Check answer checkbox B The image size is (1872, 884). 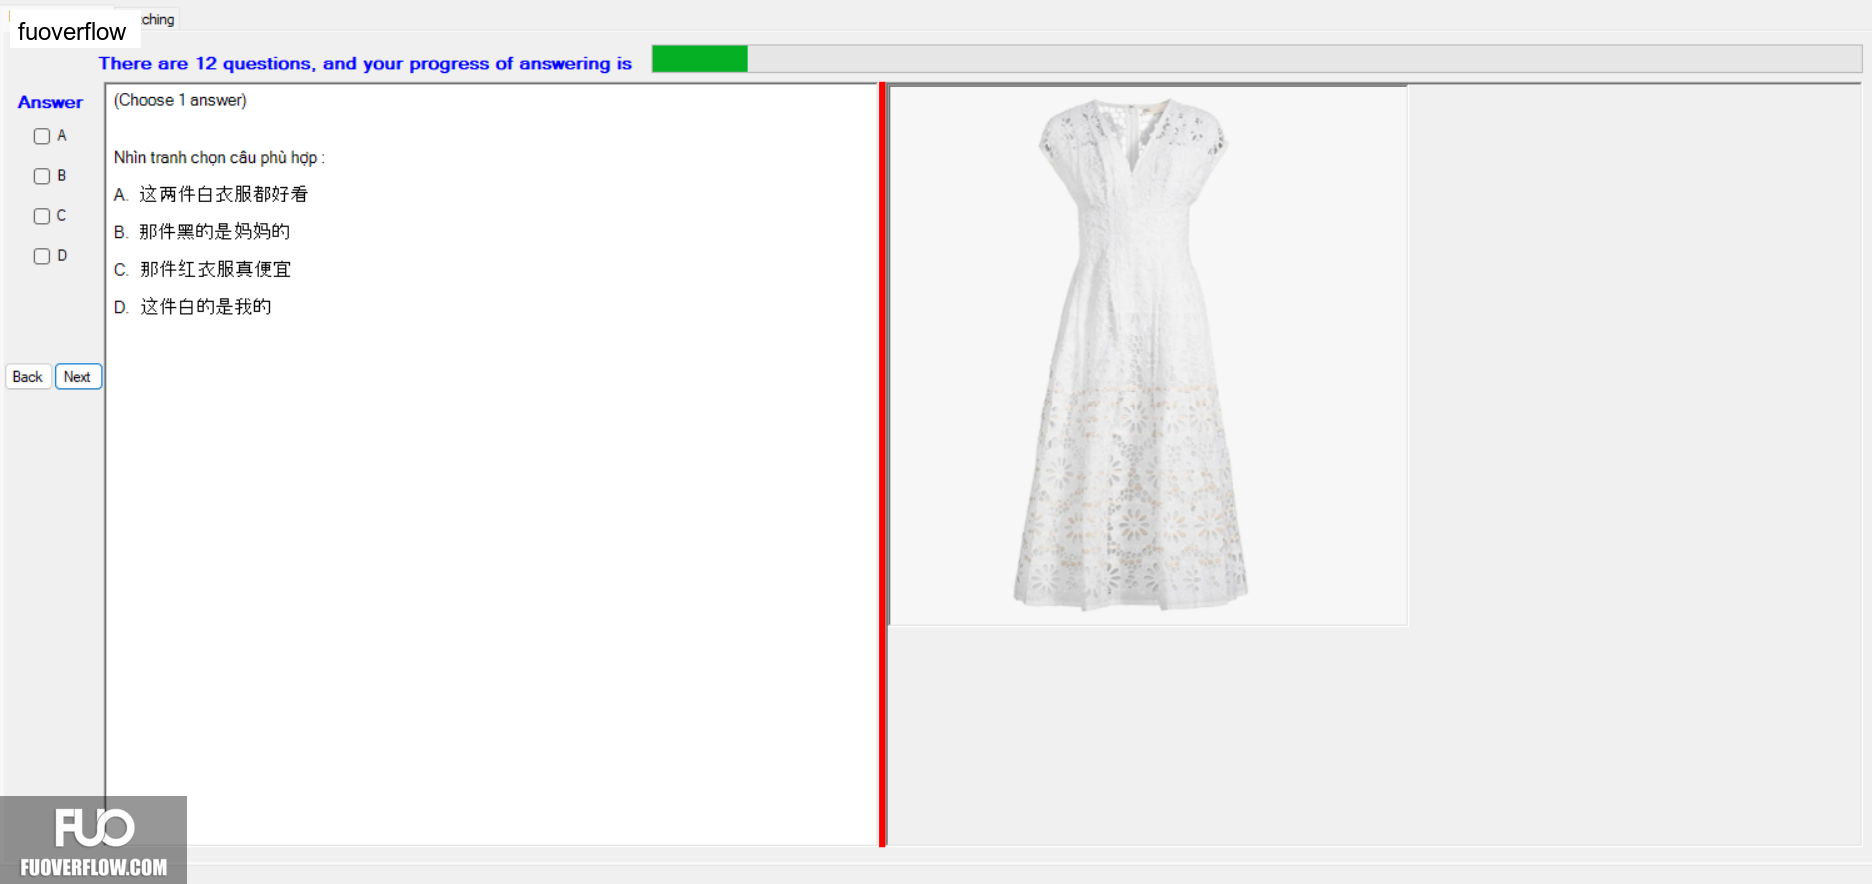[42, 176]
